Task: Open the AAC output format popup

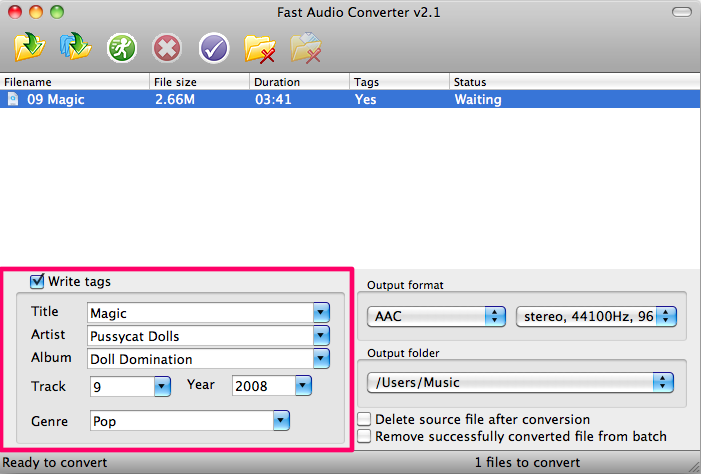Action: (x=436, y=317)
